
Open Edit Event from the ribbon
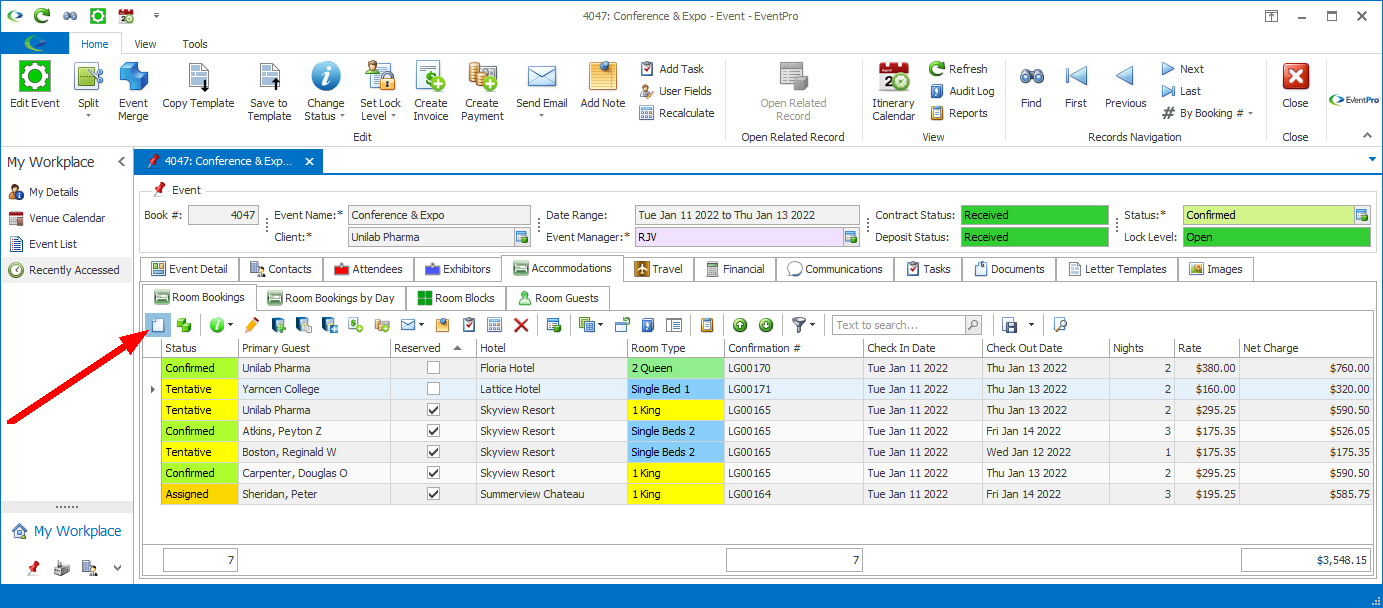click(x=35, y=86)
